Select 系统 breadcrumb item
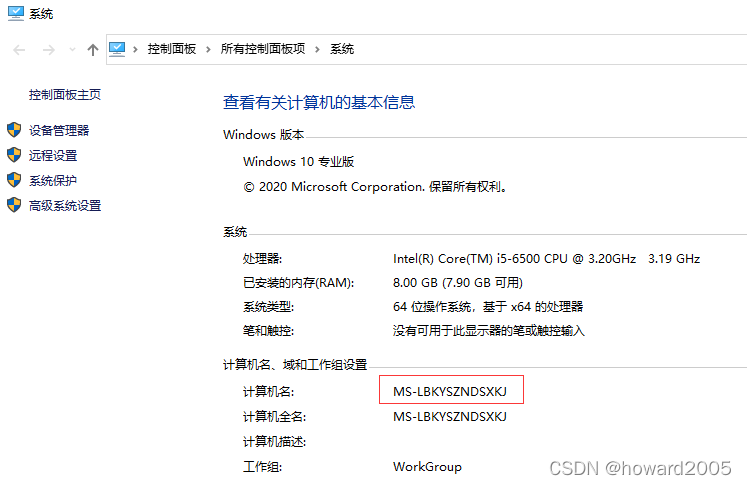The width and height of the screenshot is (747, 485). coord(342,49)
